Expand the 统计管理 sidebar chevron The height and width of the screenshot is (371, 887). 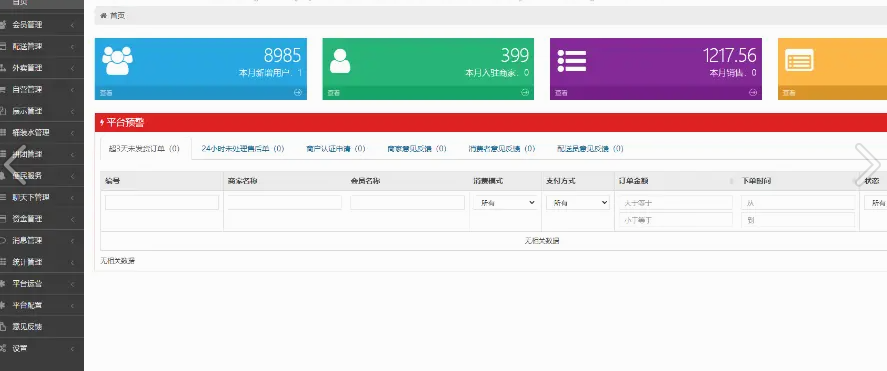pyautogui.click(x=72, y=262)
